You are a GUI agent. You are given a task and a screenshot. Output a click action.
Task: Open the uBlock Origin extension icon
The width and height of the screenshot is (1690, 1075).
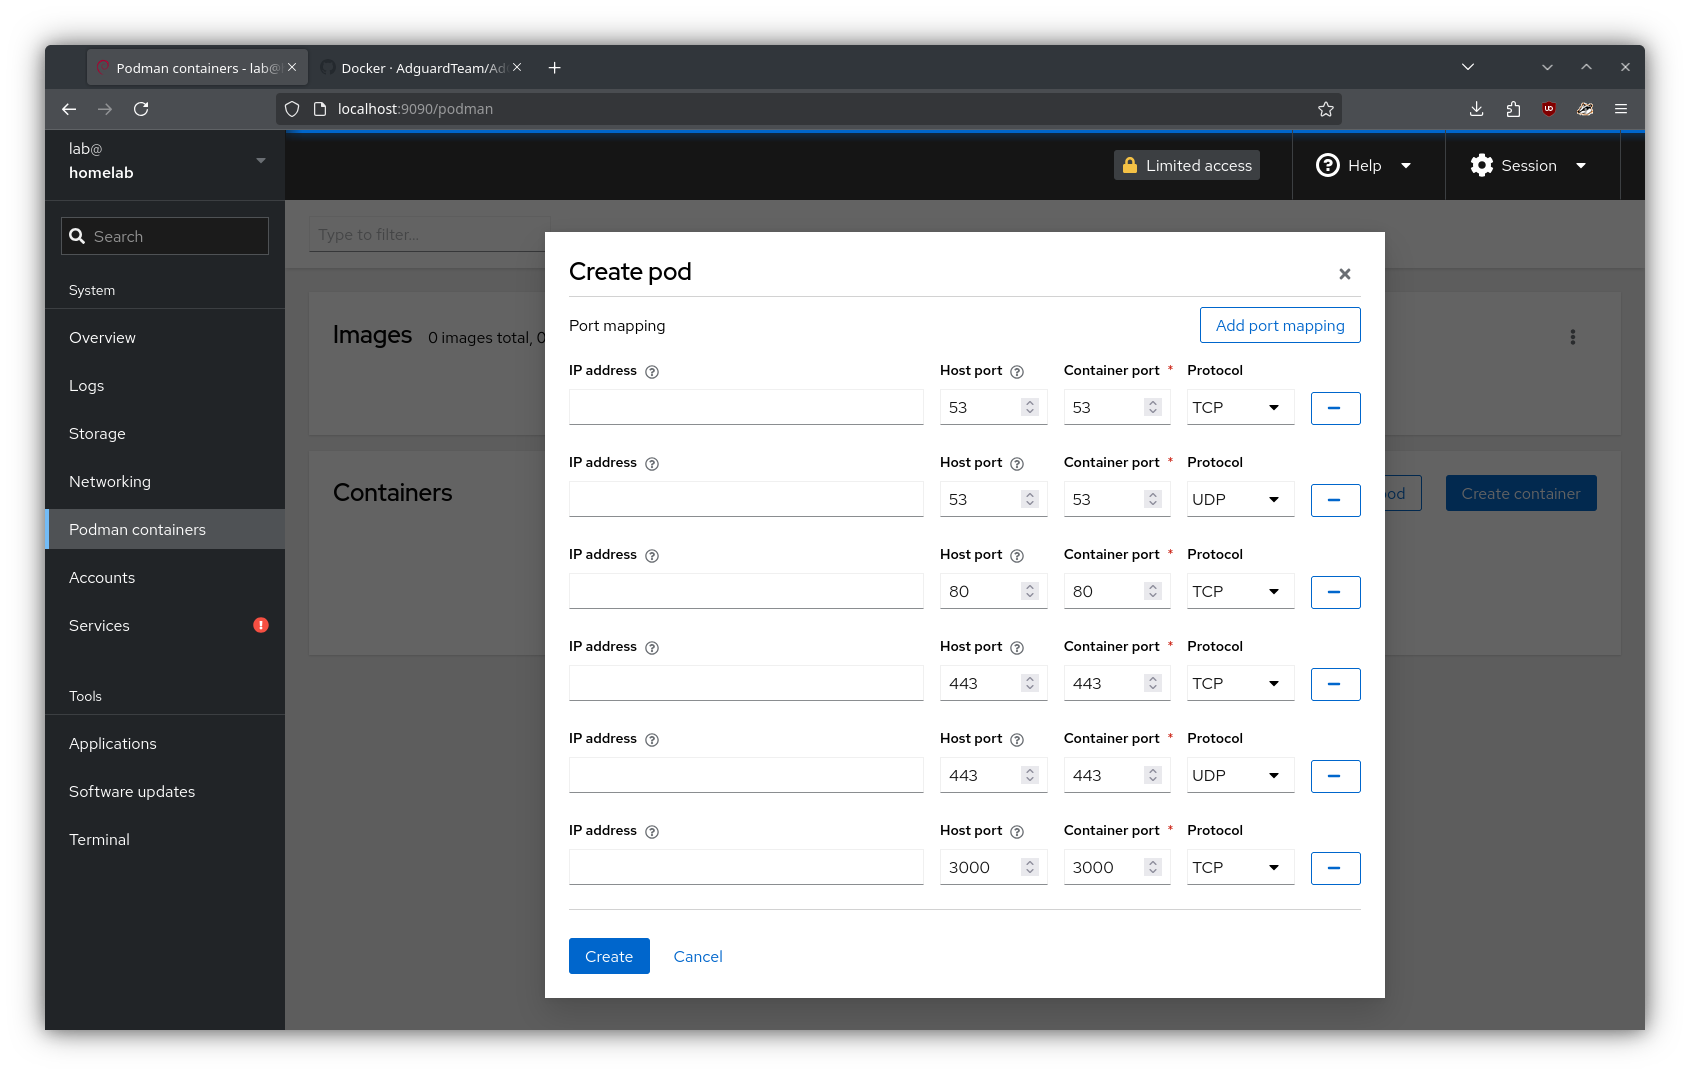pos(1548,109)
